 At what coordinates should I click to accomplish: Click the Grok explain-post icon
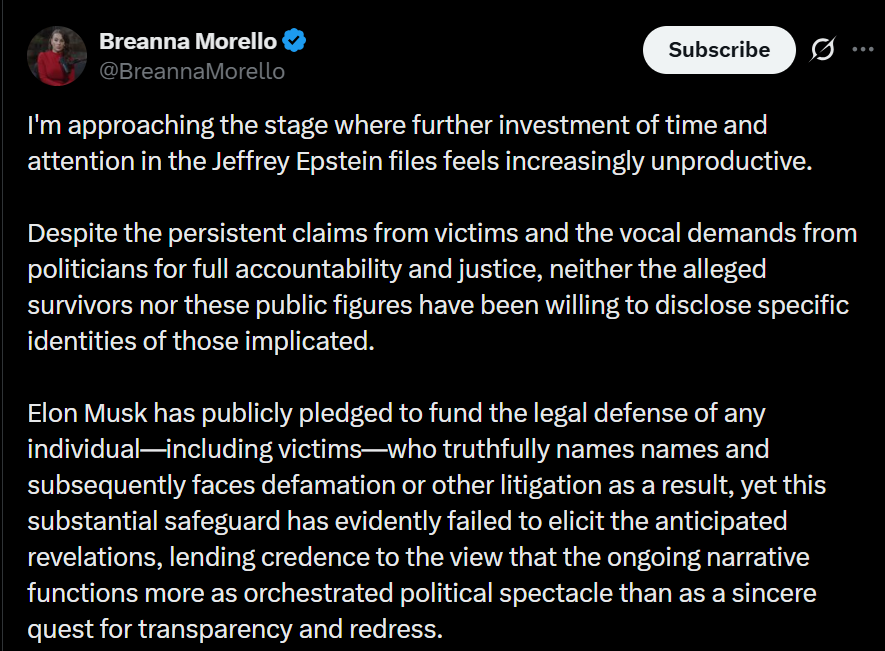[x=824, y=50]
